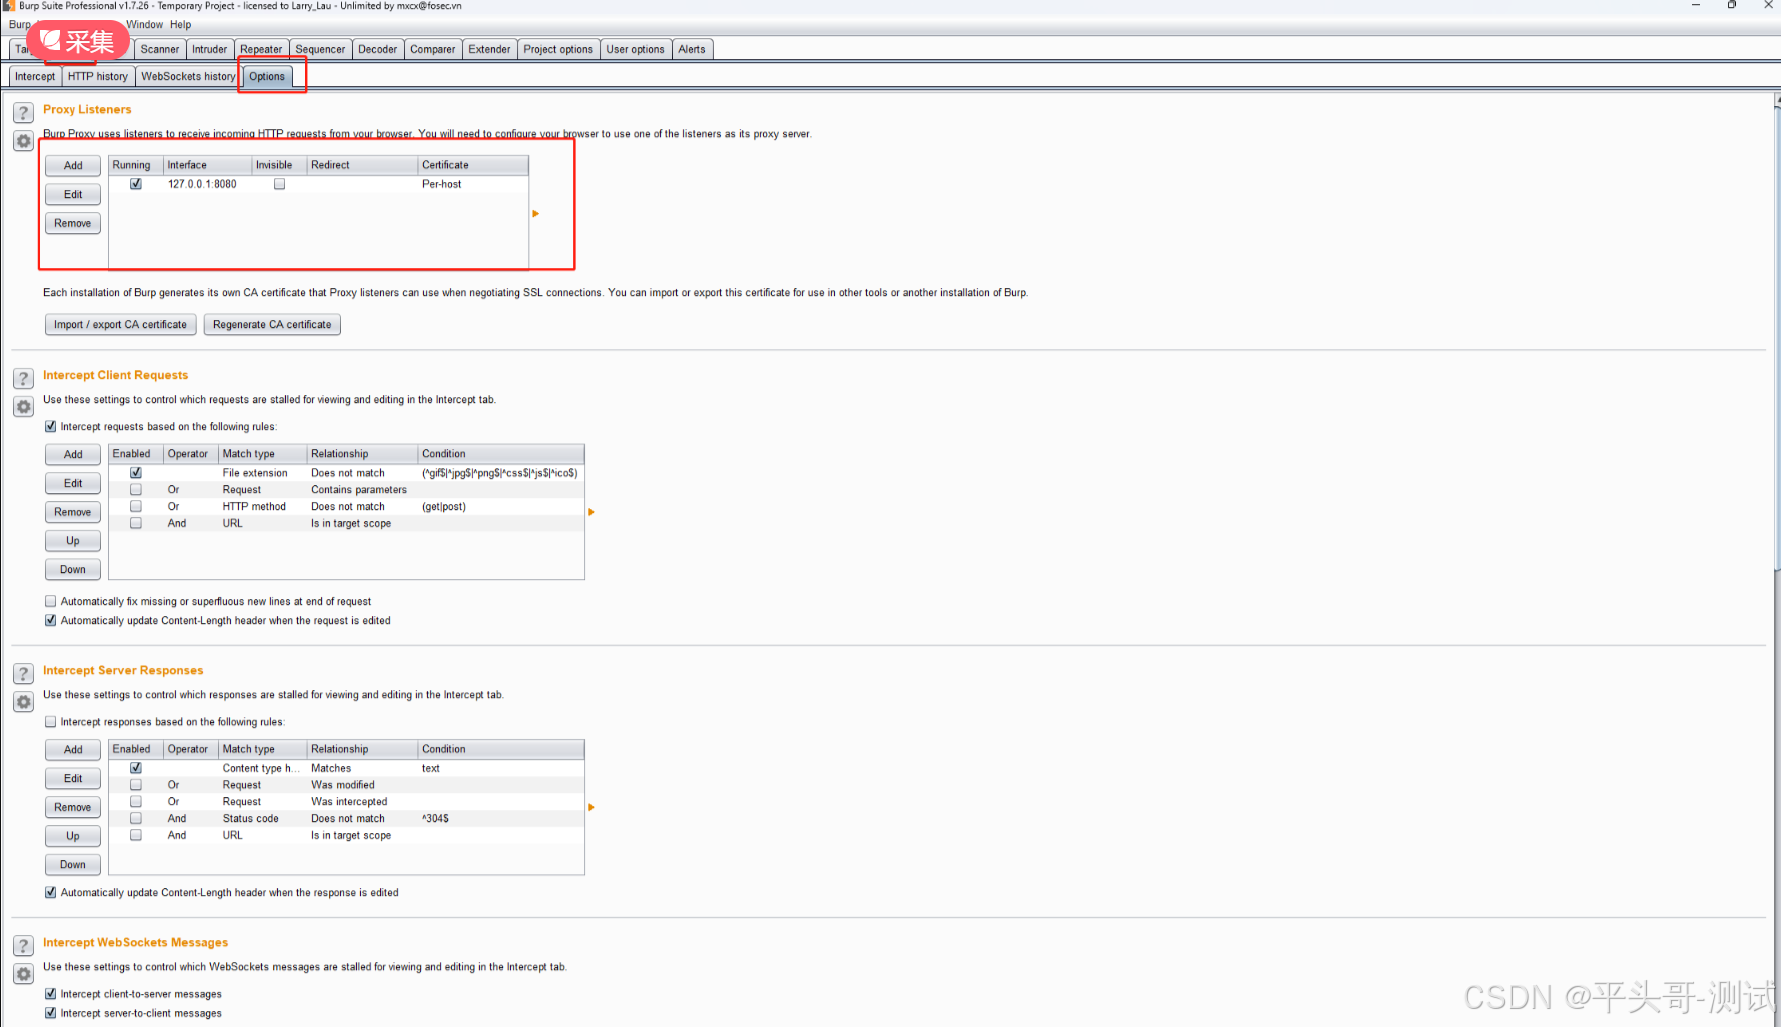1781x1027 pixels.
Task: Switch to the Repeater tab
Action: pos(261,49)
